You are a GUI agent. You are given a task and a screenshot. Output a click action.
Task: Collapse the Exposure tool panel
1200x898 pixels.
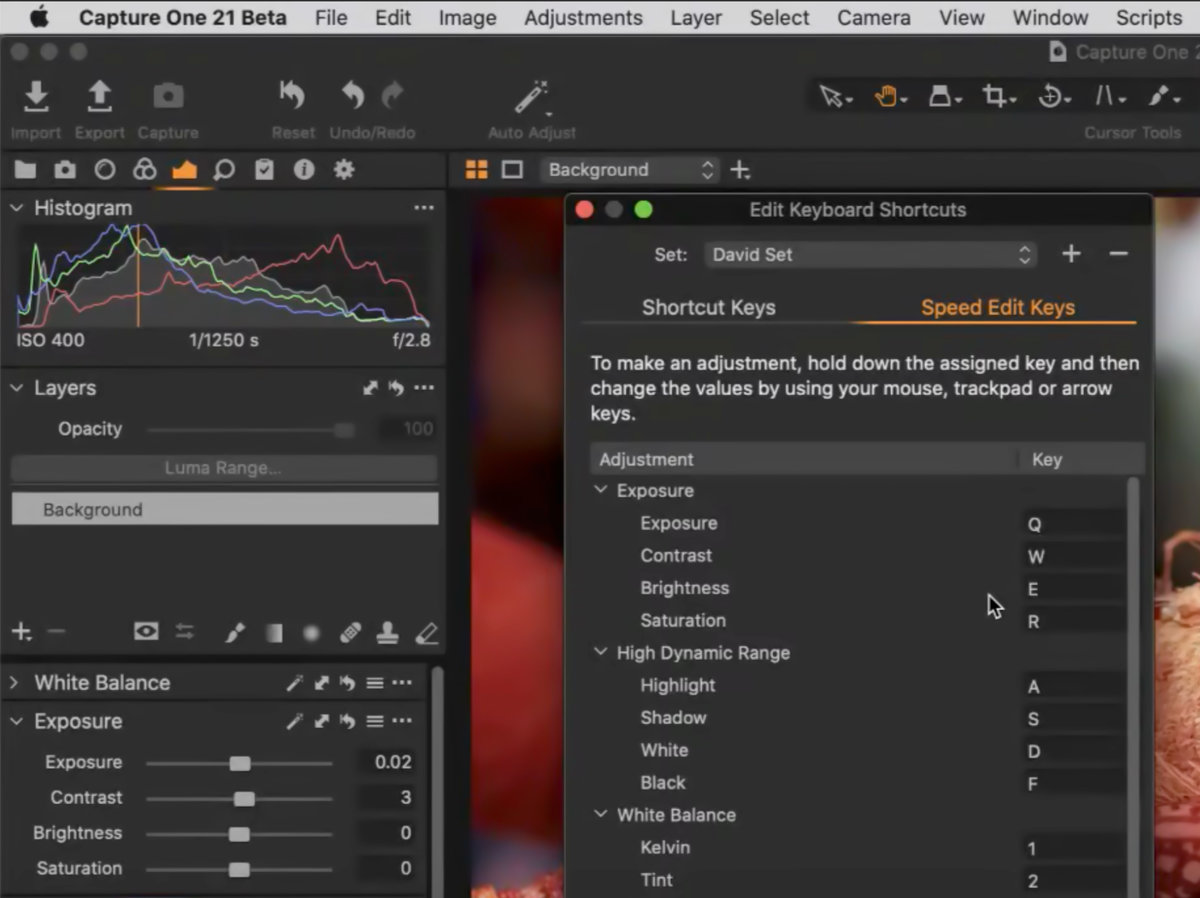pos(16,721)
